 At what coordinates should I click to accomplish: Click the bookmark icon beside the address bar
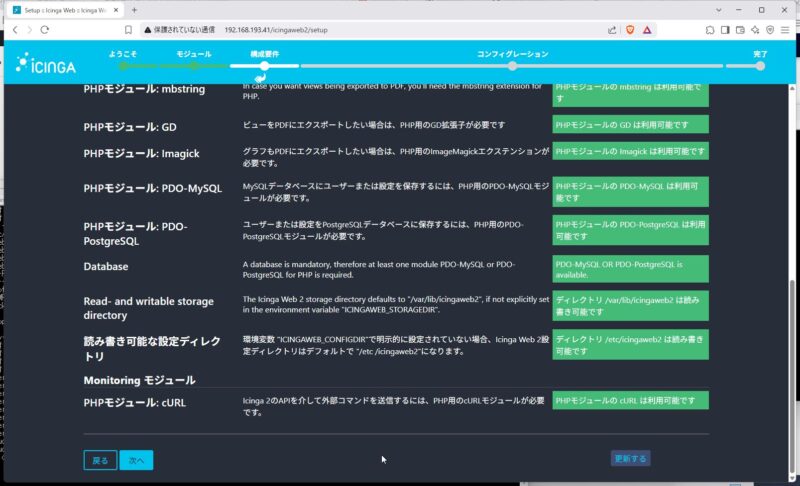pos(128,30)
